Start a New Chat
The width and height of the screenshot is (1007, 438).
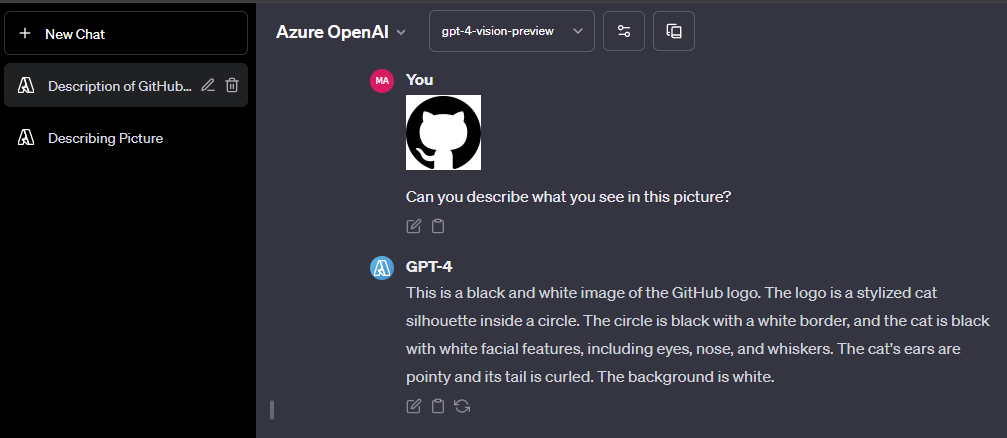click(x=126, y=33)
